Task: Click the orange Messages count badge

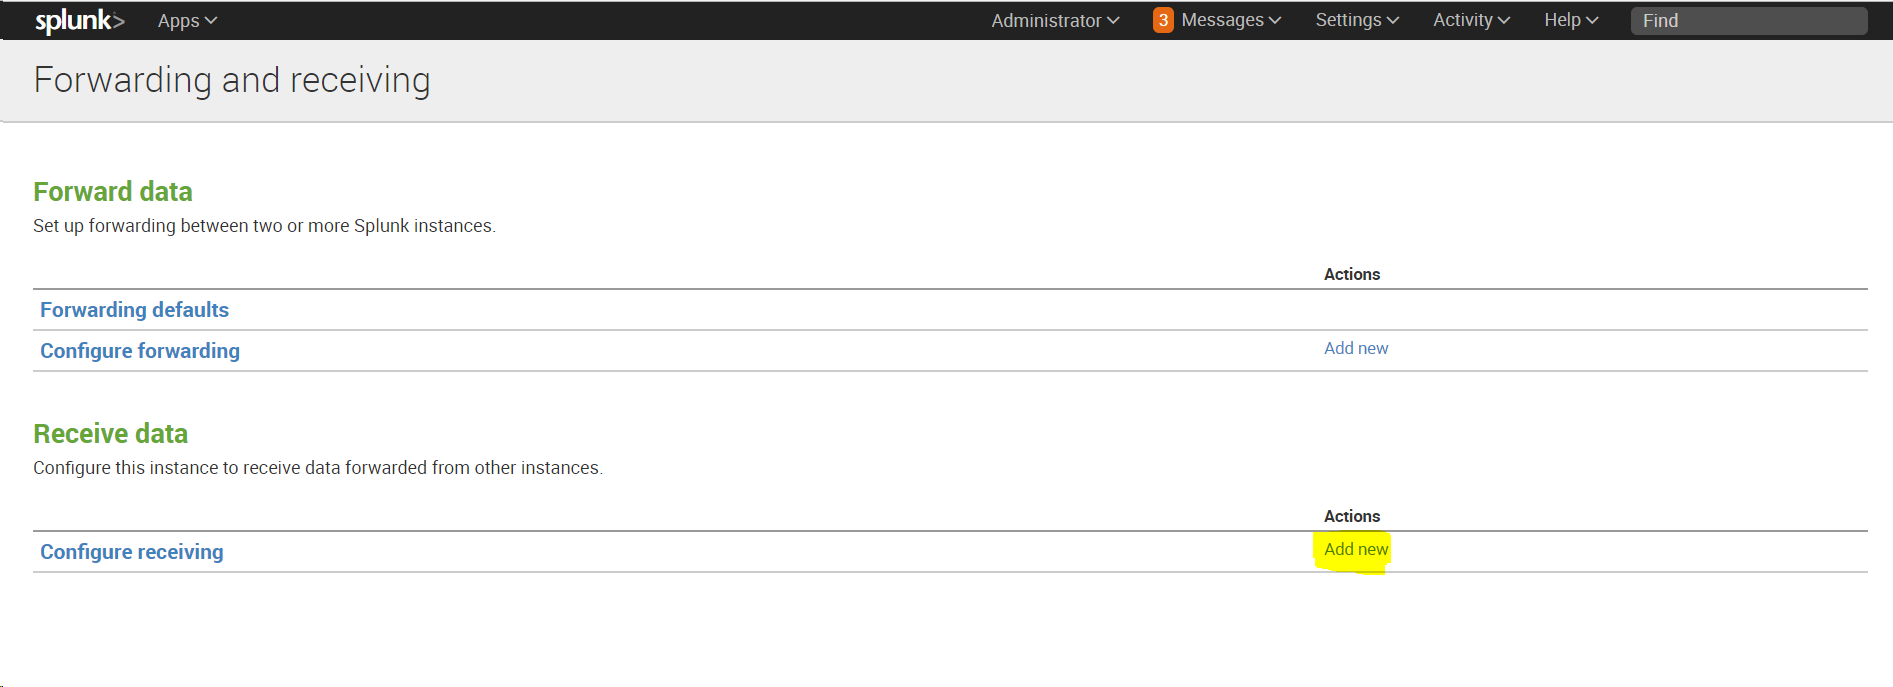Action: [x=1162, y=19]
